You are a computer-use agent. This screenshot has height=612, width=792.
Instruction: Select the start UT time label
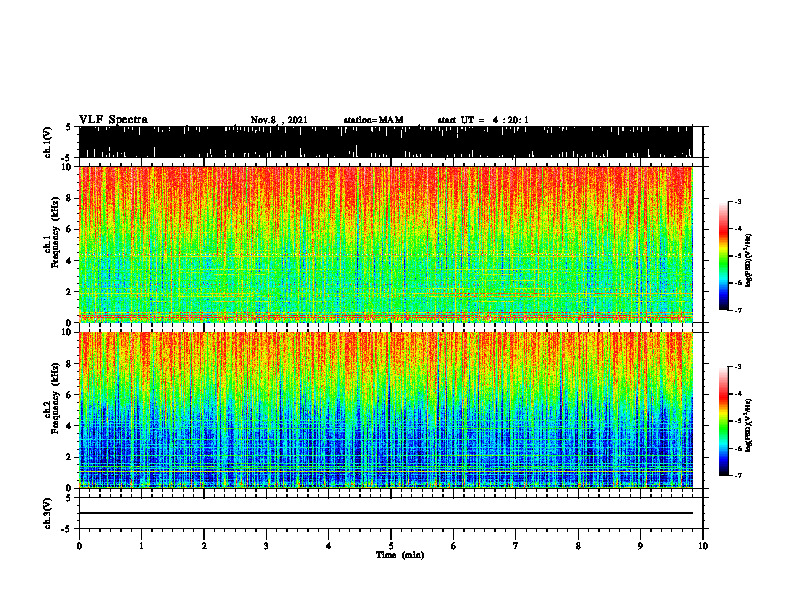(x=483, y=120)
